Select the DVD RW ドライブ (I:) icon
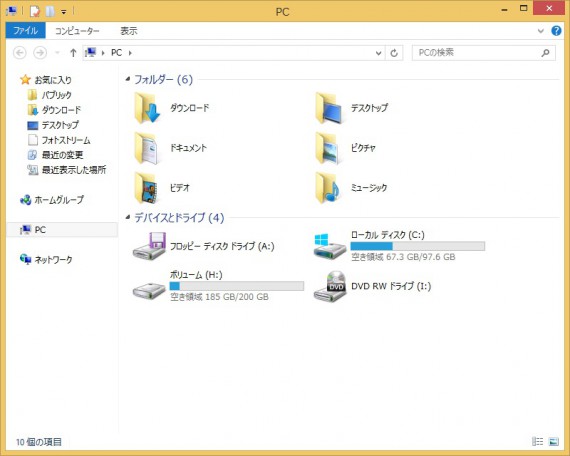This screenshot has height=456, width=570. tap(330, 286)
